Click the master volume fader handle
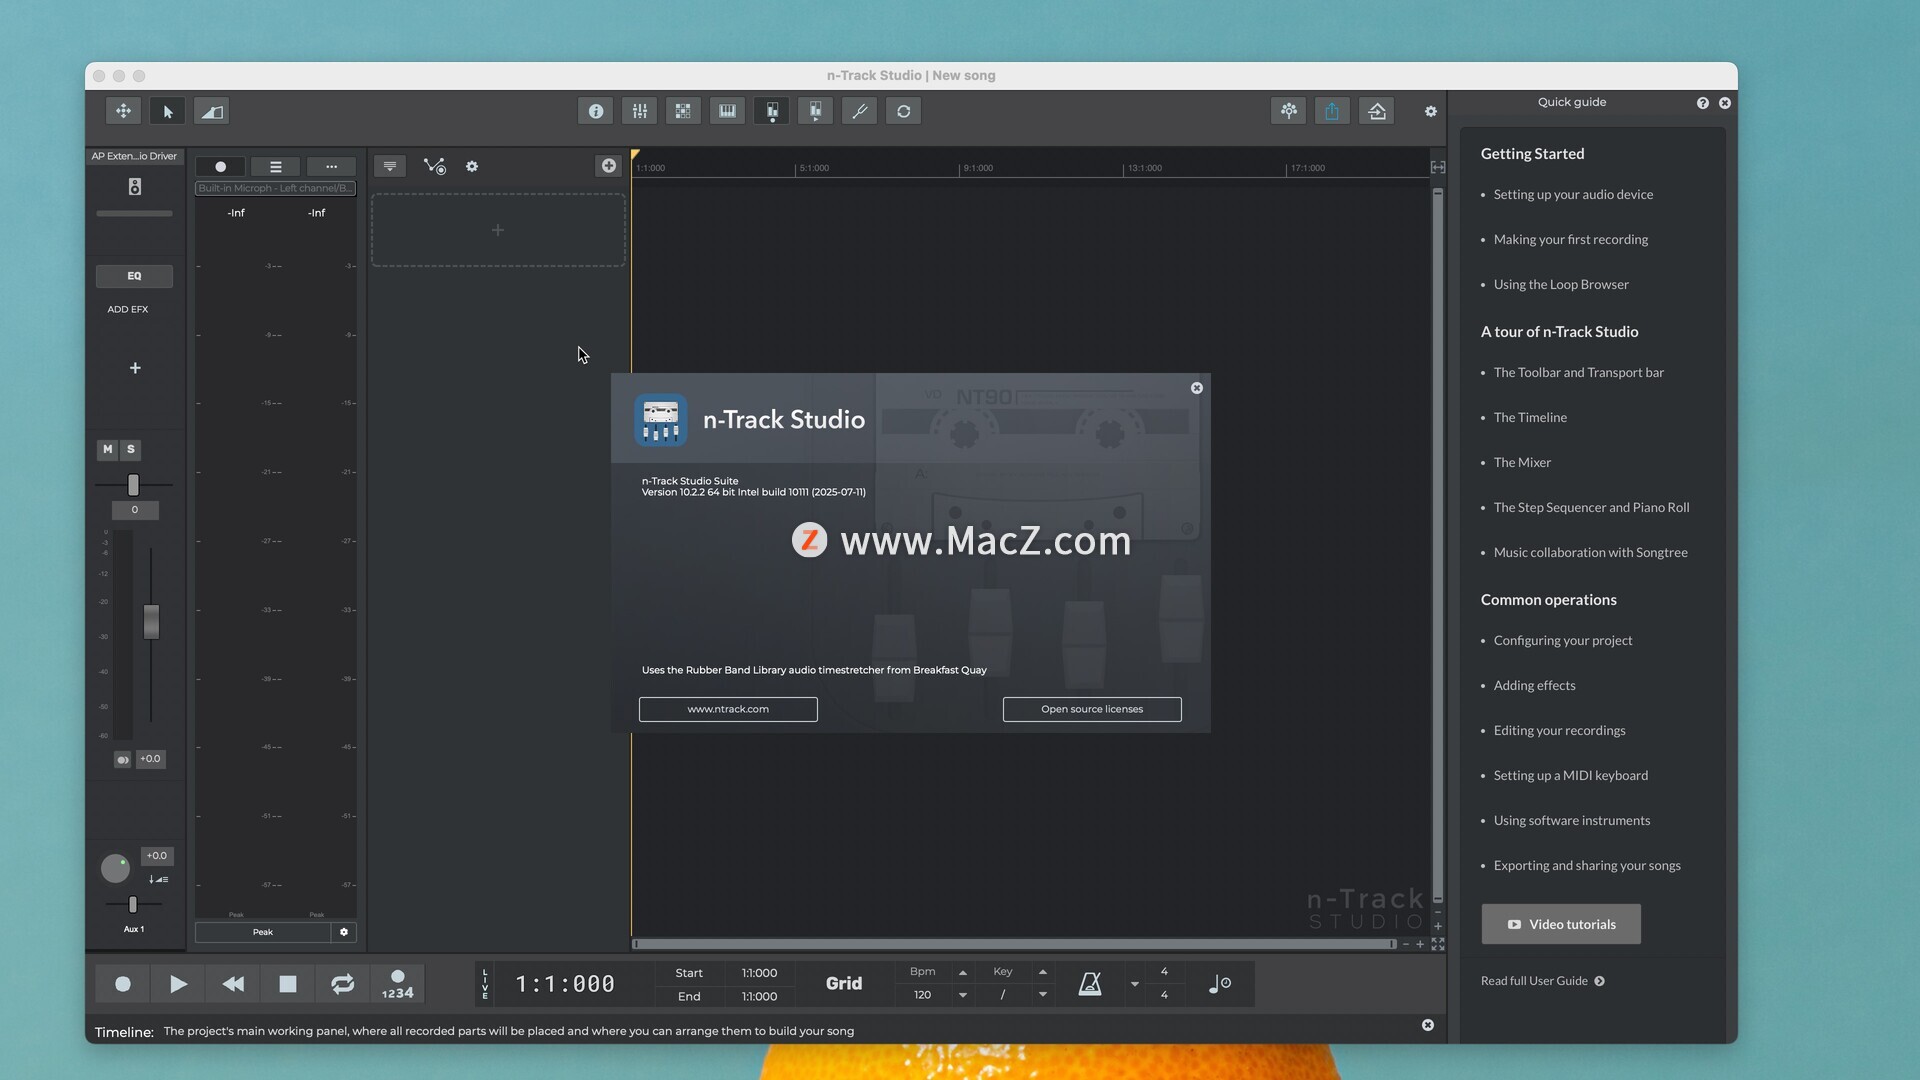The height and width of the screenshot is (1080, 1920). coord(151,622)
